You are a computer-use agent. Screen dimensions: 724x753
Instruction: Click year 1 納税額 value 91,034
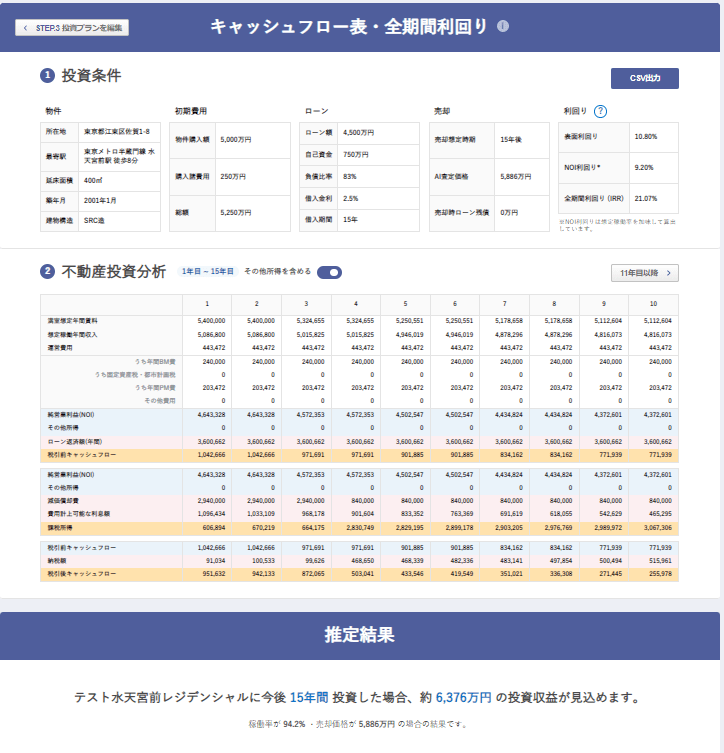pos(216,561)
